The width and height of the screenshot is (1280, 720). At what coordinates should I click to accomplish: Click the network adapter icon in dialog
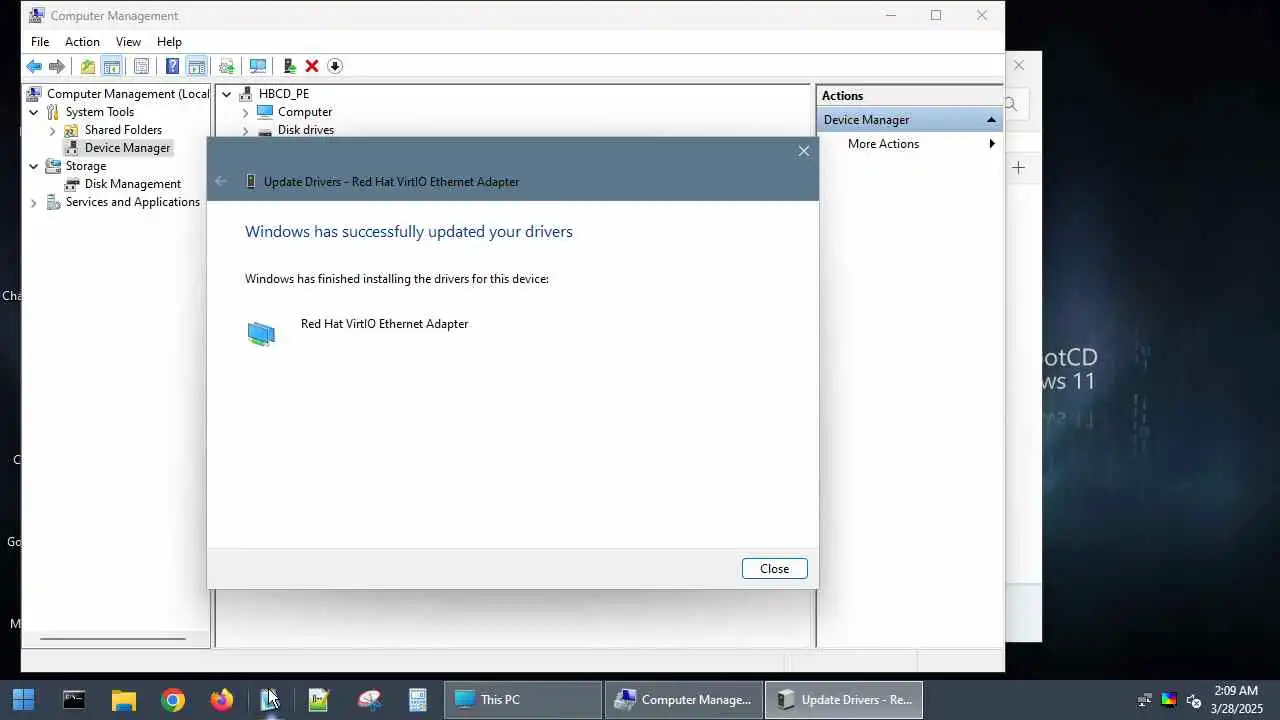[x=261, y=333]
